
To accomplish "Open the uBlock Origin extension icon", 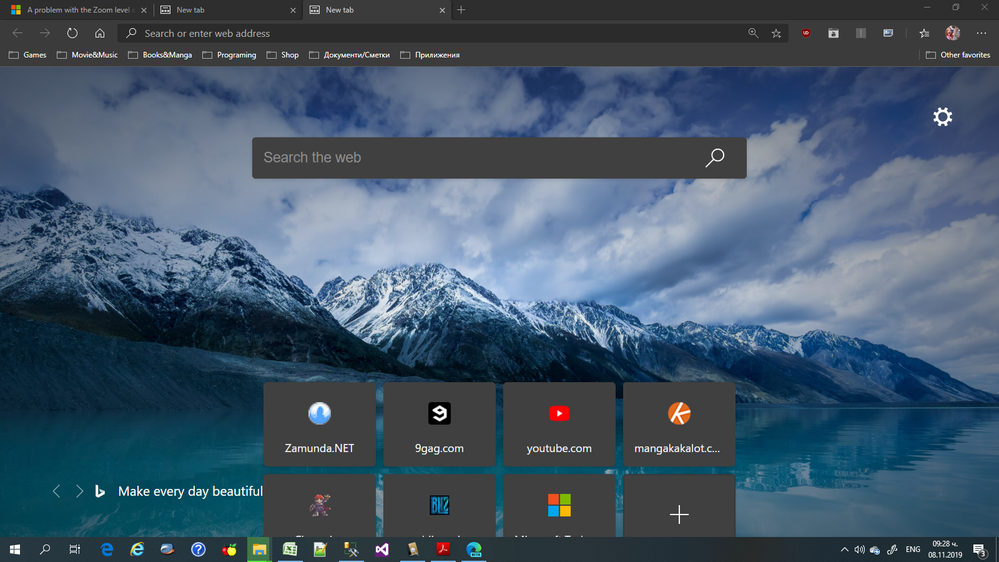I will click(x=806, y=33).
